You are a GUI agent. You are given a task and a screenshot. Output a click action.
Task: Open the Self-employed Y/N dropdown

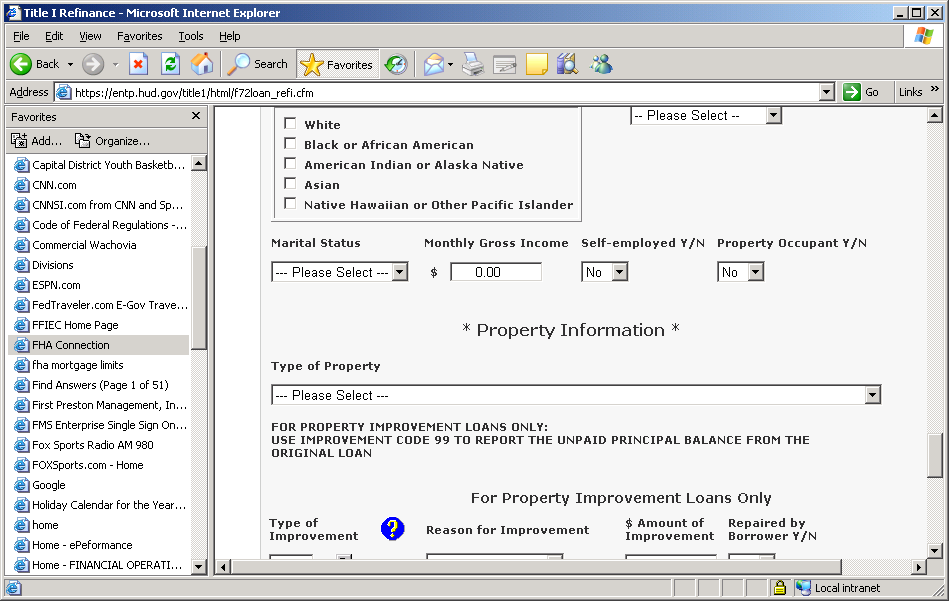pos(604,272)
